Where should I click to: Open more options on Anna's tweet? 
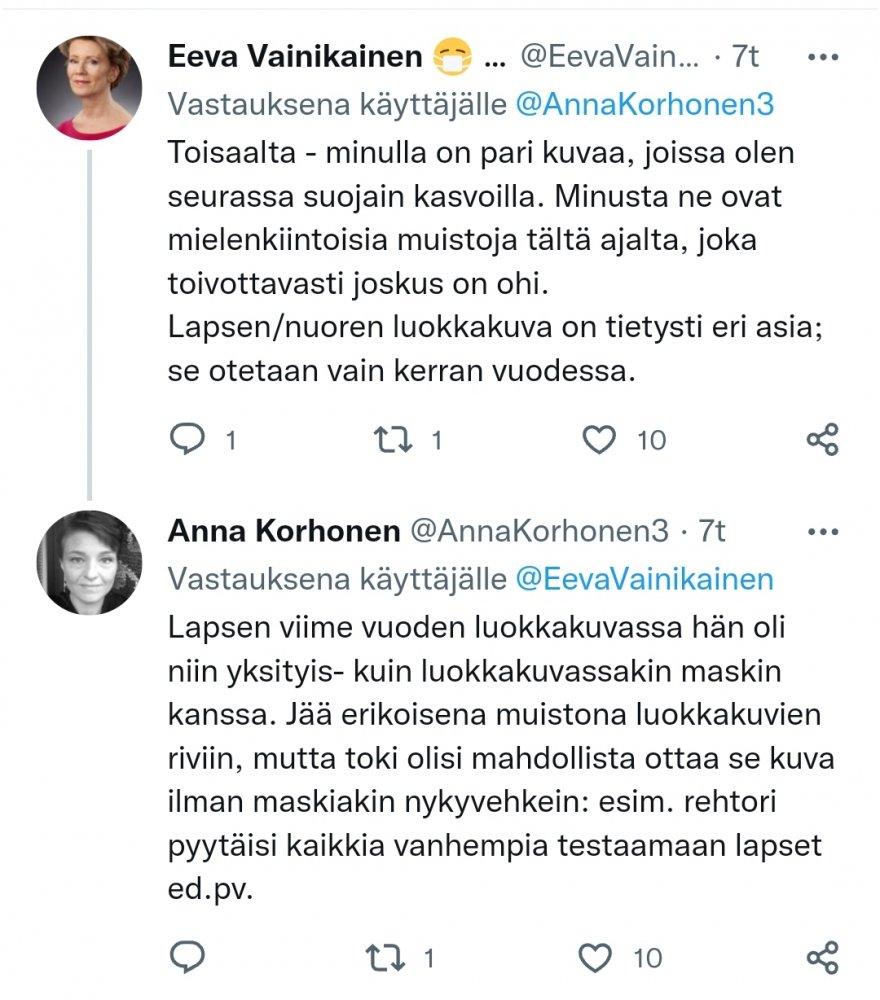coord(822,531)
